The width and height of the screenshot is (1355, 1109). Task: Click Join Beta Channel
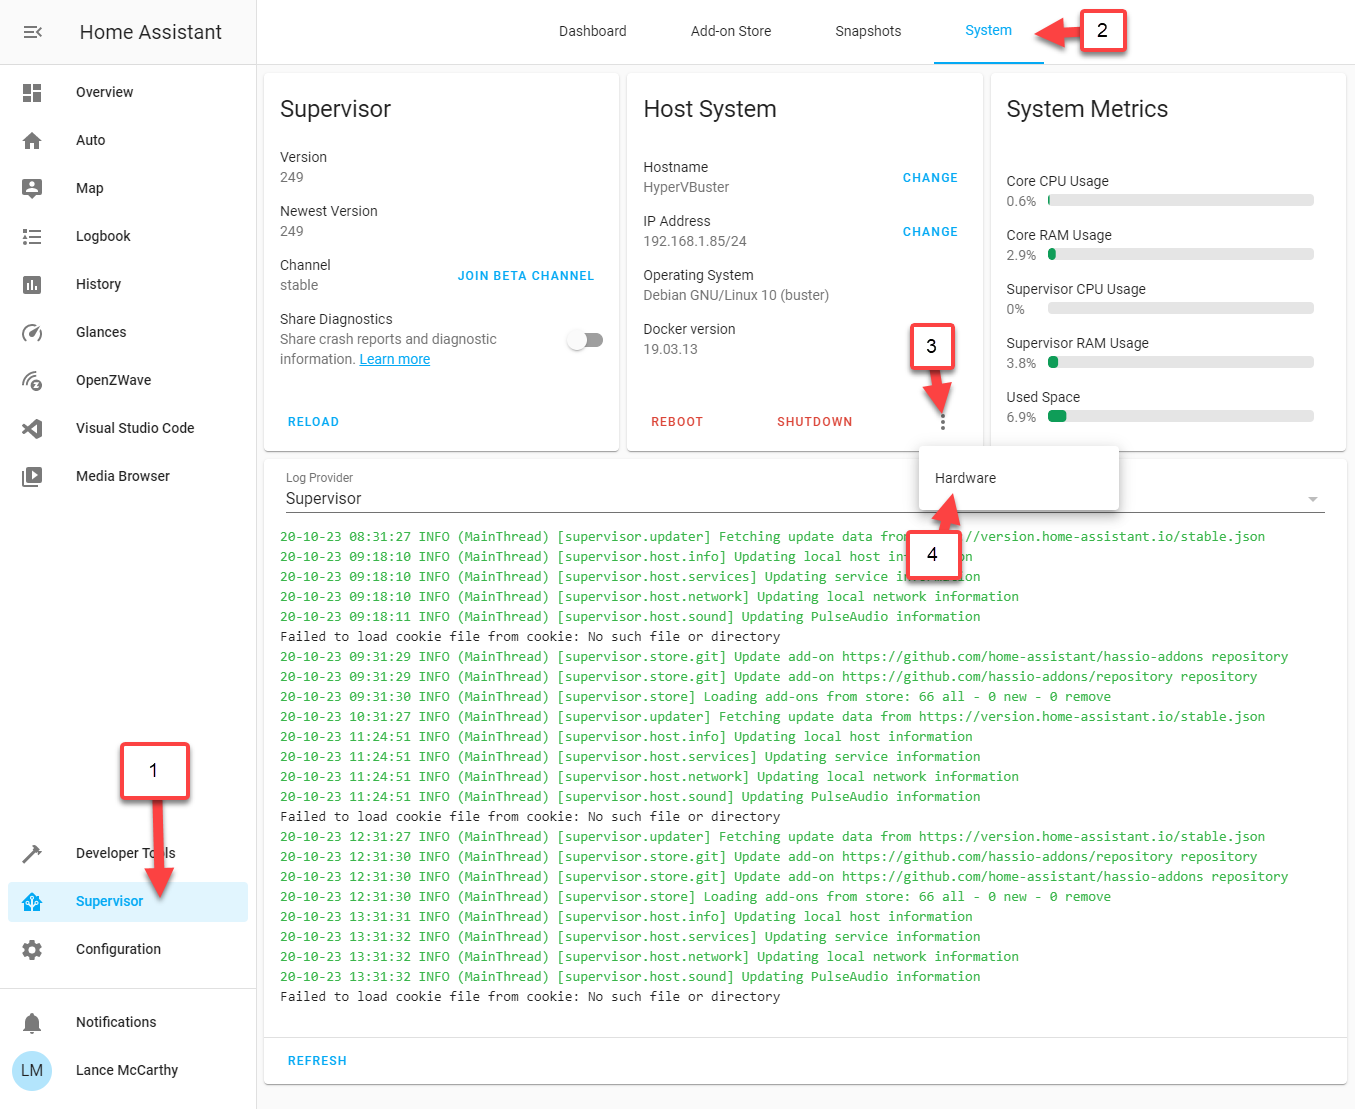click(525, 276)
